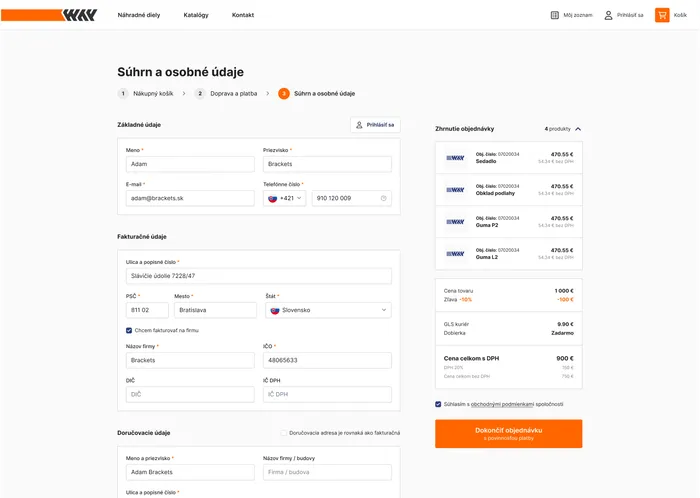
Task: Toggle Chcem fakturovať na firmu checkbox
Action: [129, 330]
